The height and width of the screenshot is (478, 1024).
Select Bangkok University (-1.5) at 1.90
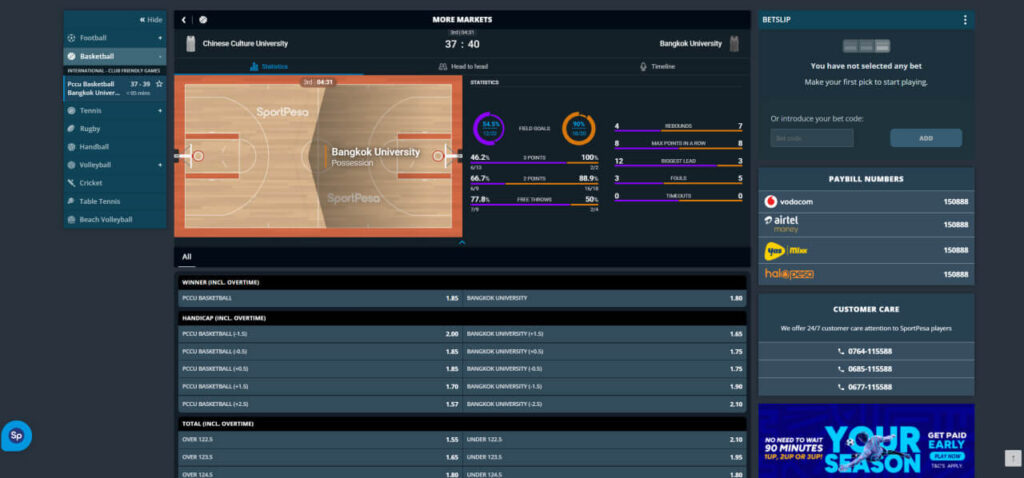click(x=605, y=387)
